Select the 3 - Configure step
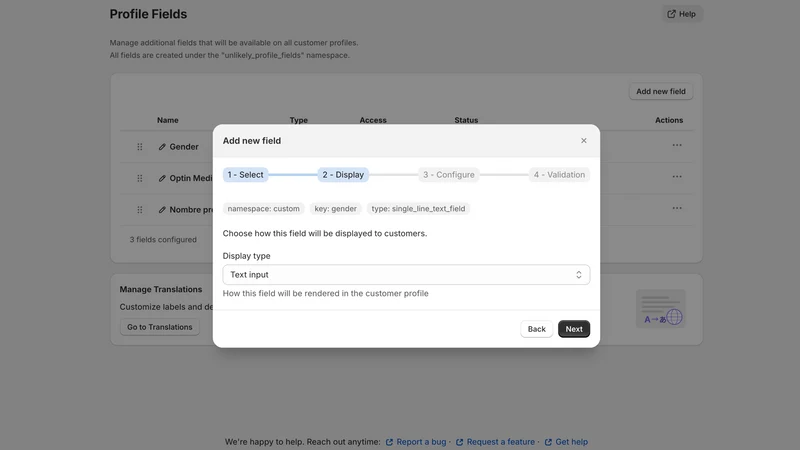 pos(448,174)
